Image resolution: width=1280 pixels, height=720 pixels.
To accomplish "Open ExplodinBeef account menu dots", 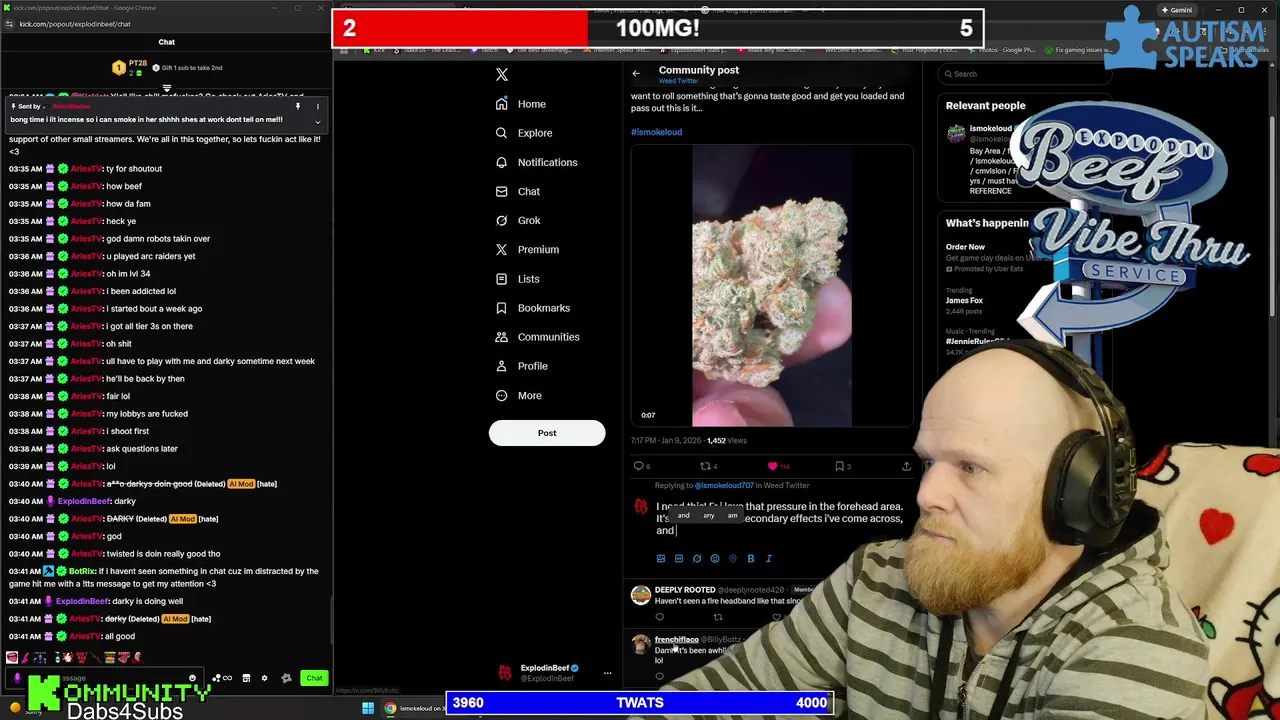I will tap(607, 673).
